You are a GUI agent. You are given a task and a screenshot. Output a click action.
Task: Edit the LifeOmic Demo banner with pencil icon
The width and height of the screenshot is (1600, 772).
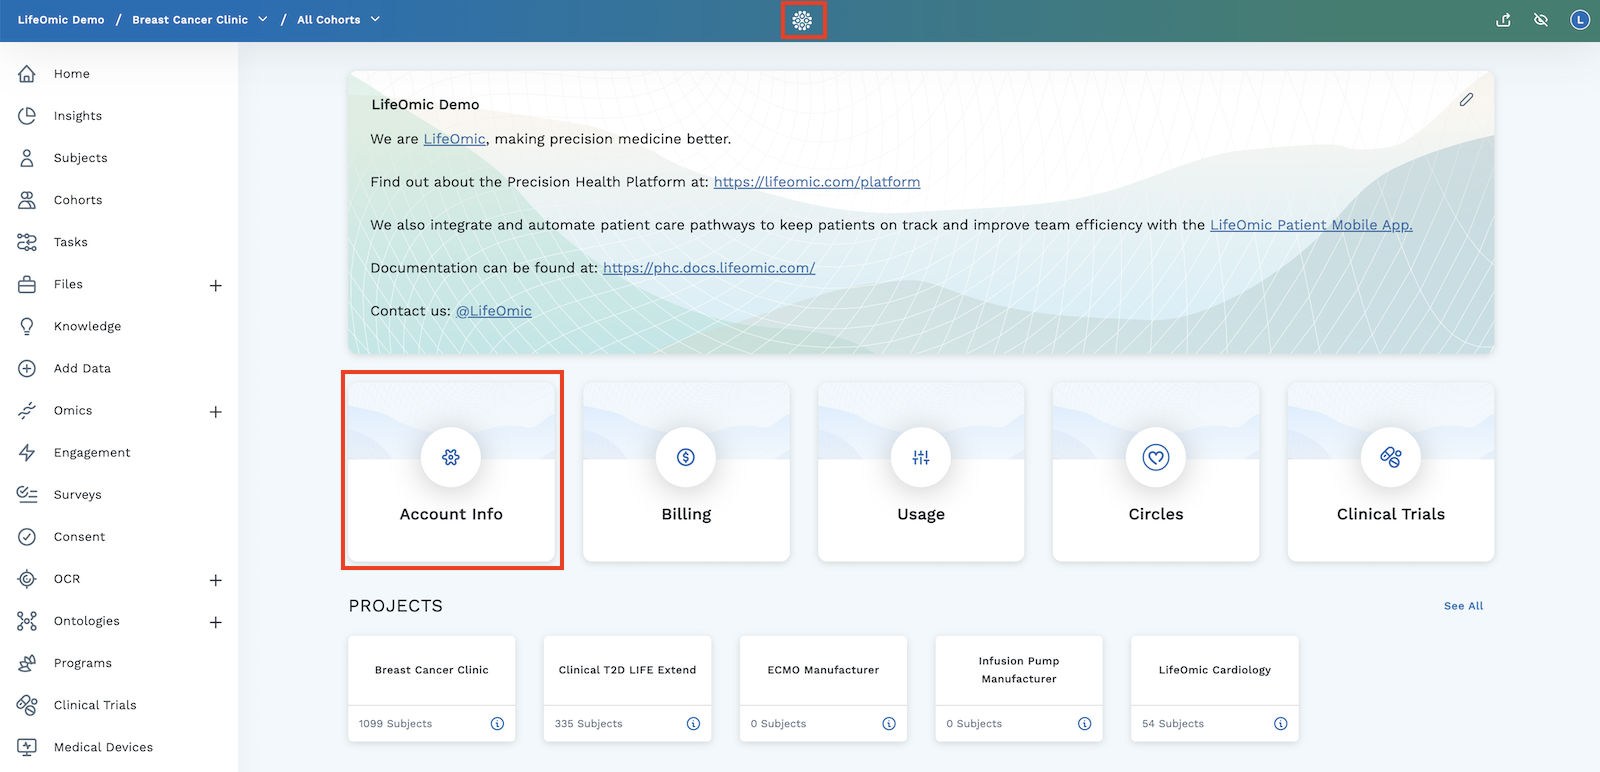tap(1466, 100)
